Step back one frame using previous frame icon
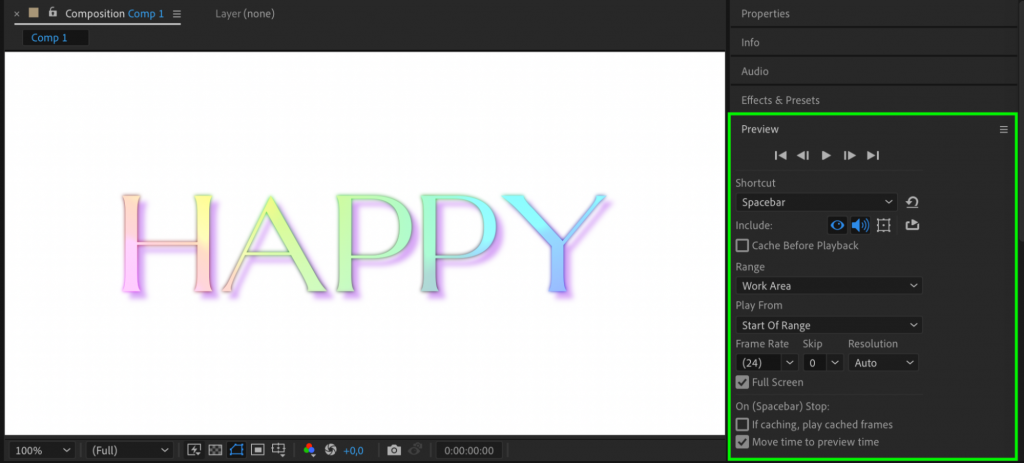Screen dimensions: 1024x463 tap(803, 155)
